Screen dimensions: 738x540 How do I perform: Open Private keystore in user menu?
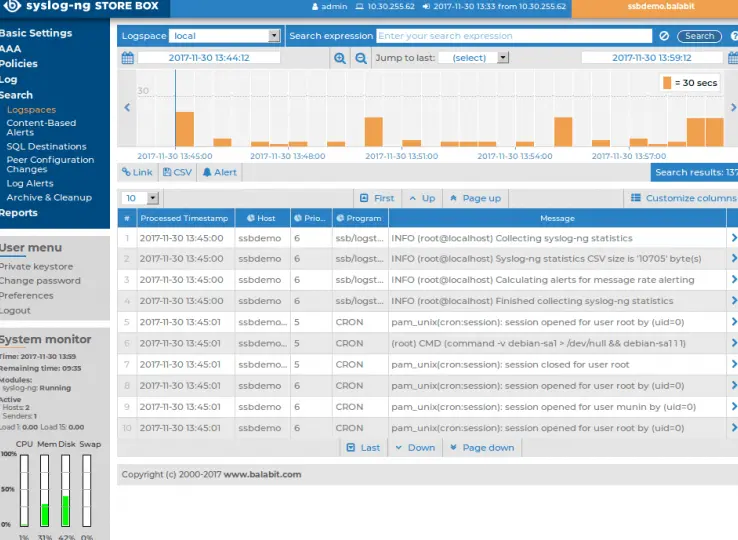point(36,266)
